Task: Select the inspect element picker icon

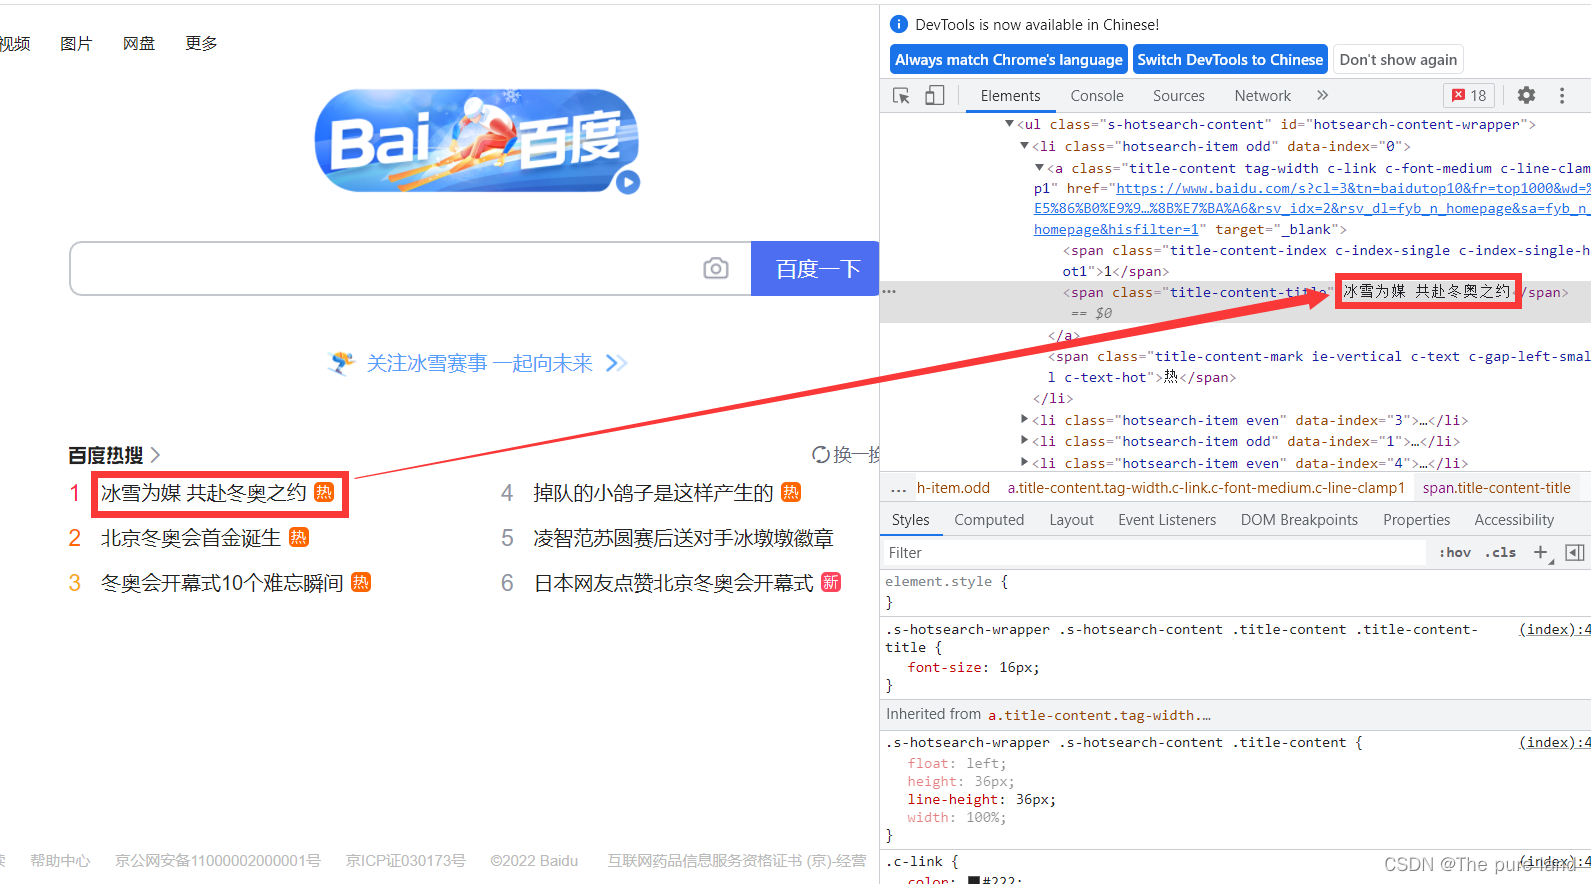Action: point(901,95)
